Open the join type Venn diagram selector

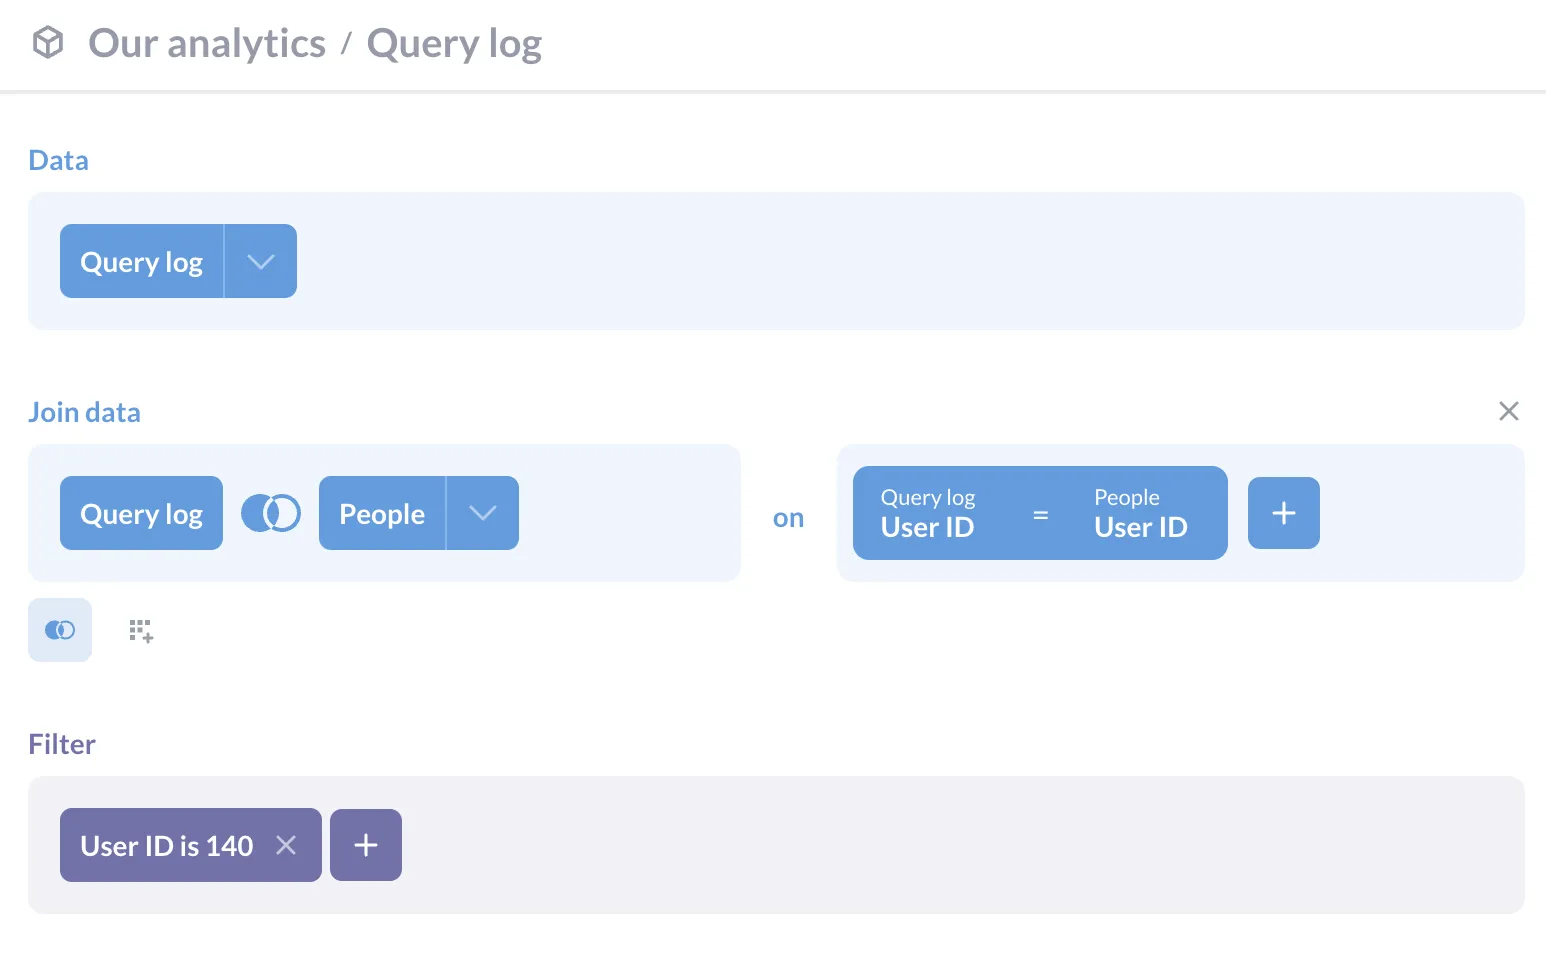click(270, 512)
